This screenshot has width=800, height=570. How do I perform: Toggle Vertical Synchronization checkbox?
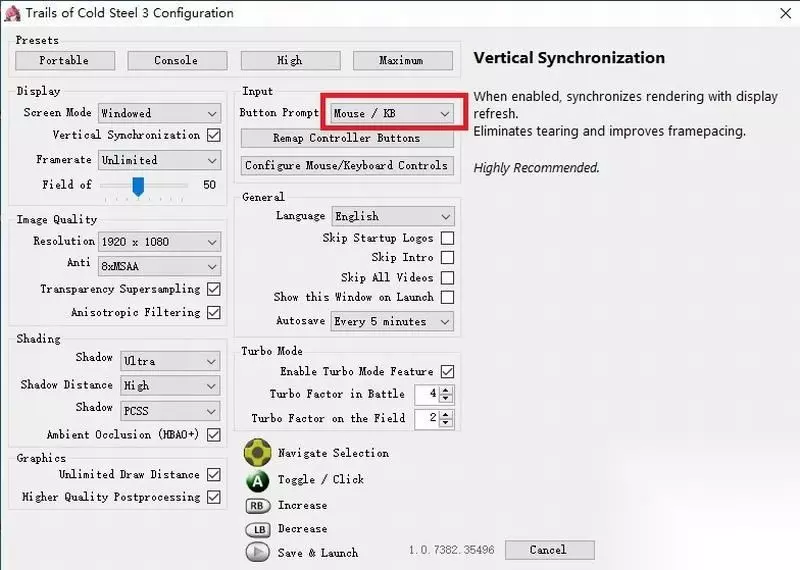pos(214,135)
